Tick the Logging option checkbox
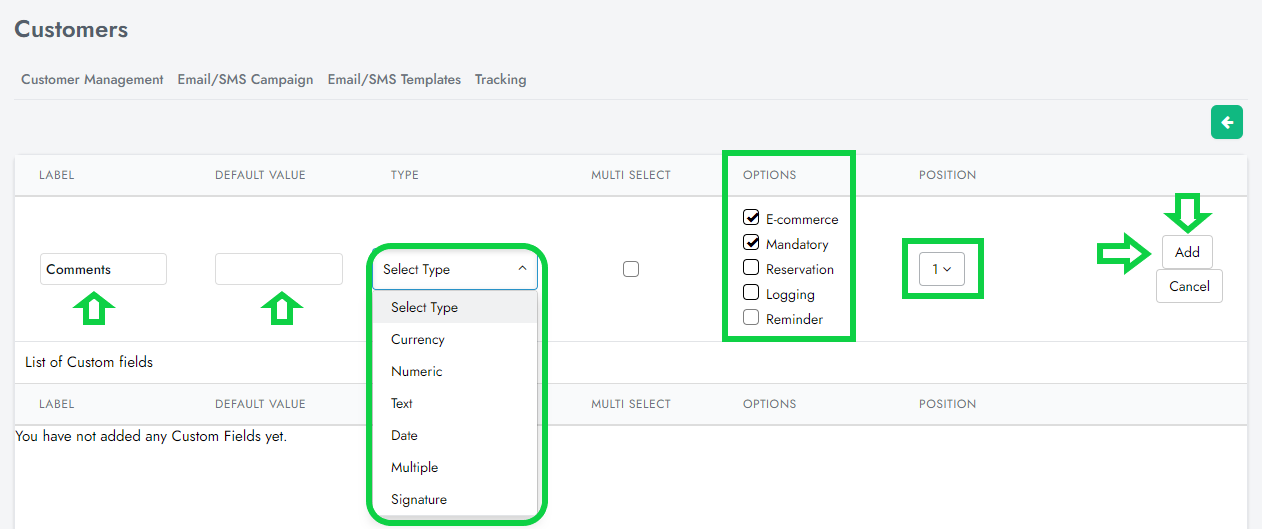The image size is (1262, 529). [x=751, y=293]
